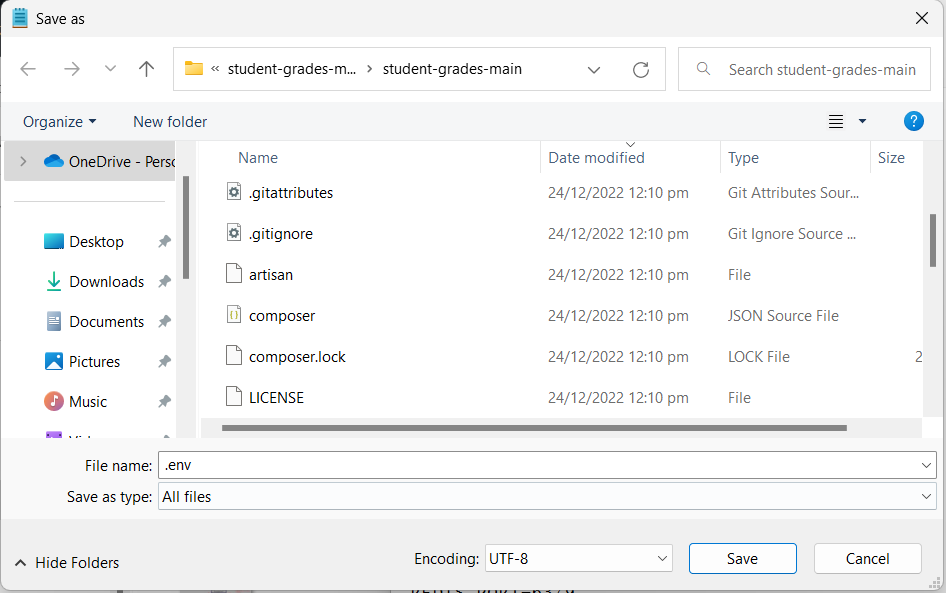The image size is (946, 593).
Task: Click the sidebar vertical scrollbar
Action: (186, 227)
